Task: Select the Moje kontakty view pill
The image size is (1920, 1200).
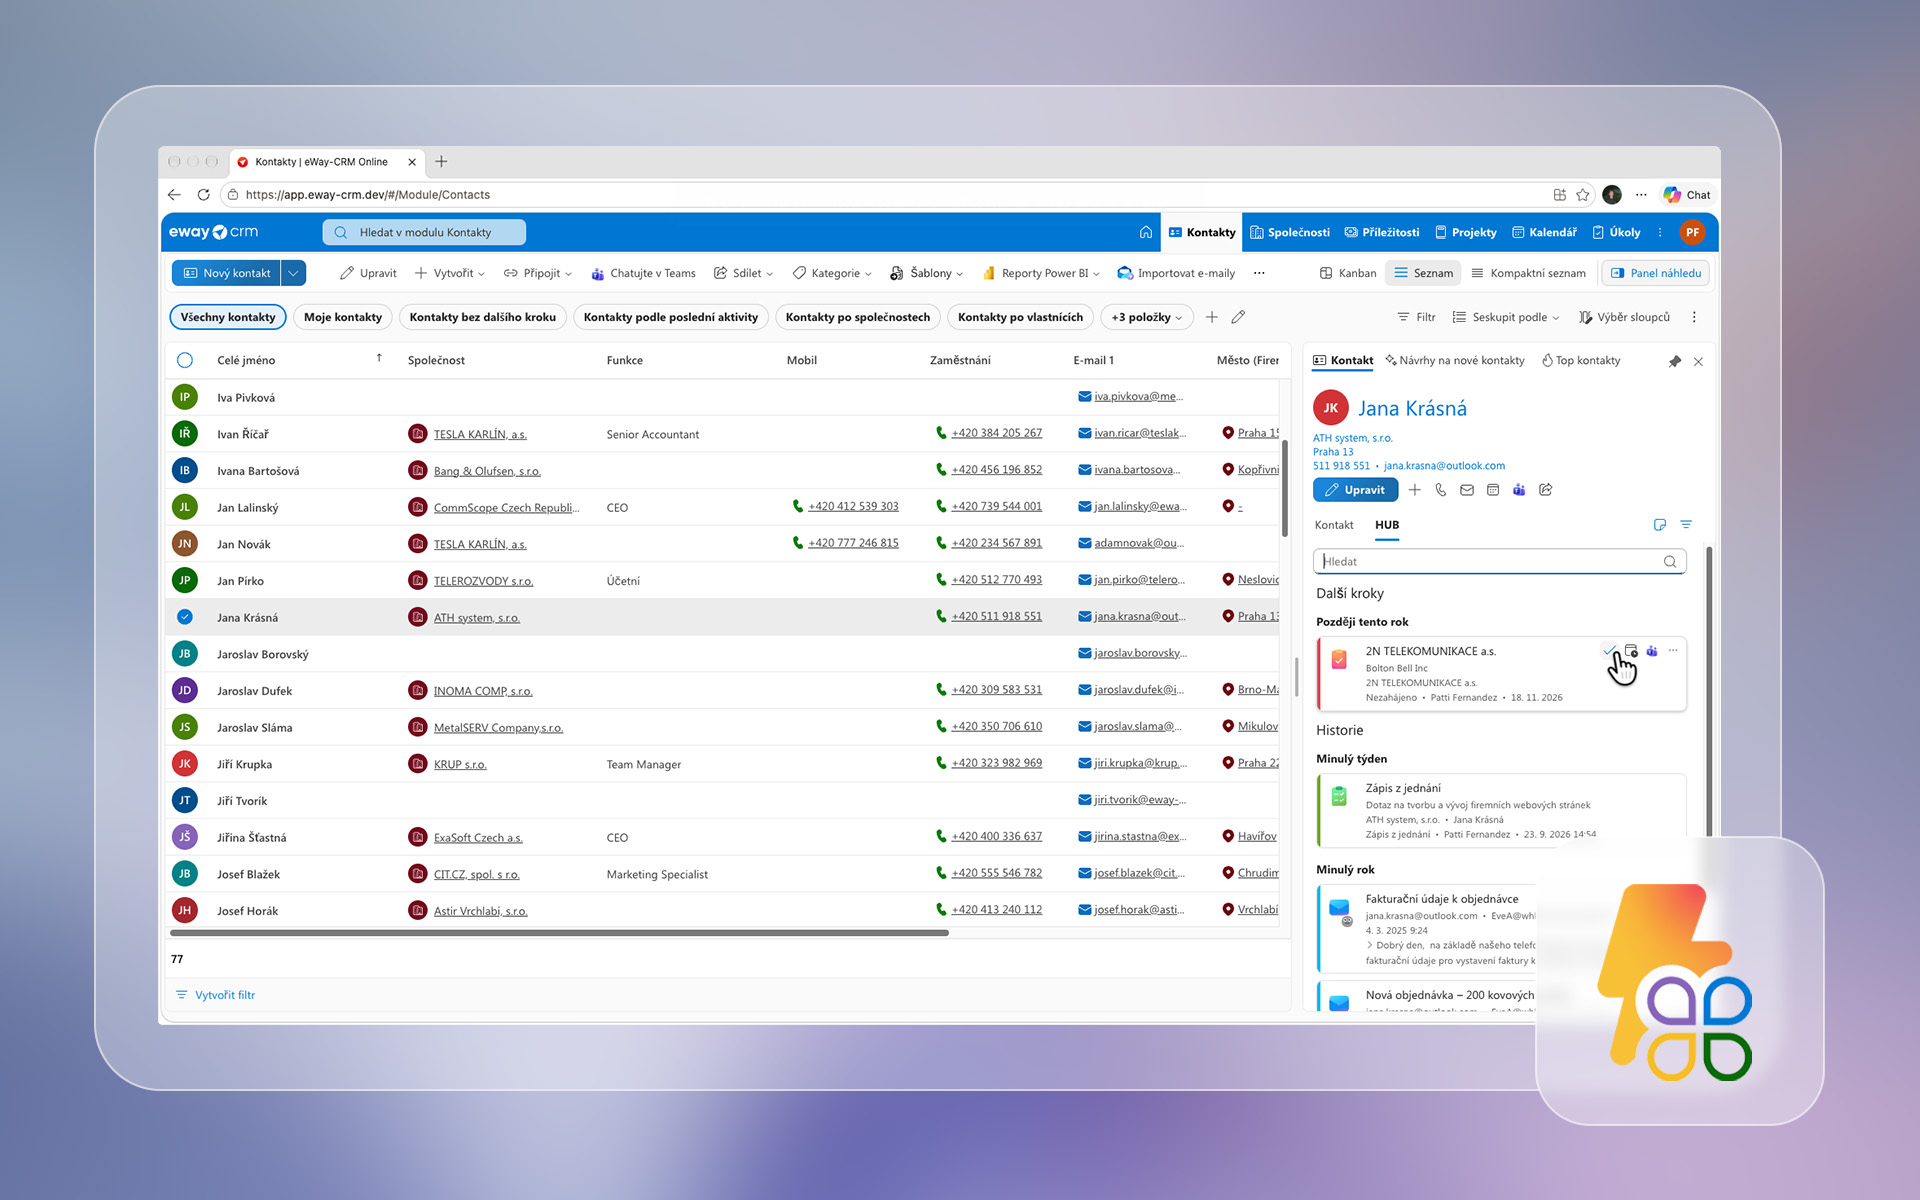Action: coord(343,317)
